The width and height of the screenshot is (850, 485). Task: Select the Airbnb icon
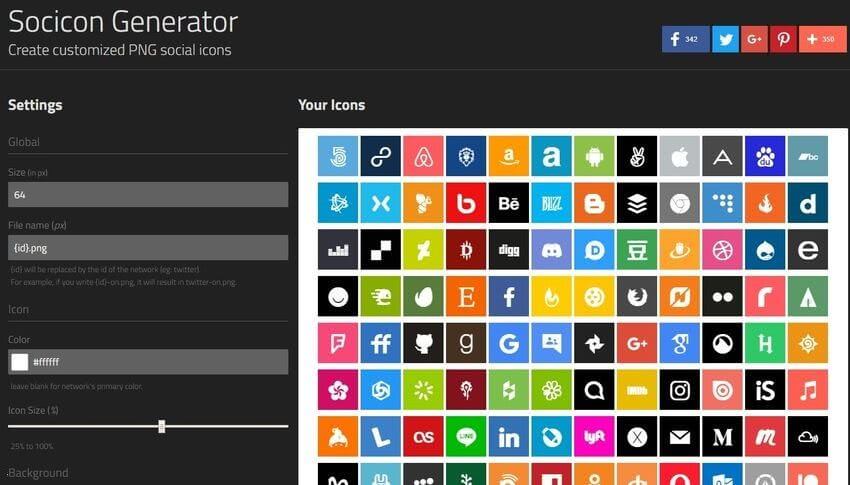click(x=423, y=156)
